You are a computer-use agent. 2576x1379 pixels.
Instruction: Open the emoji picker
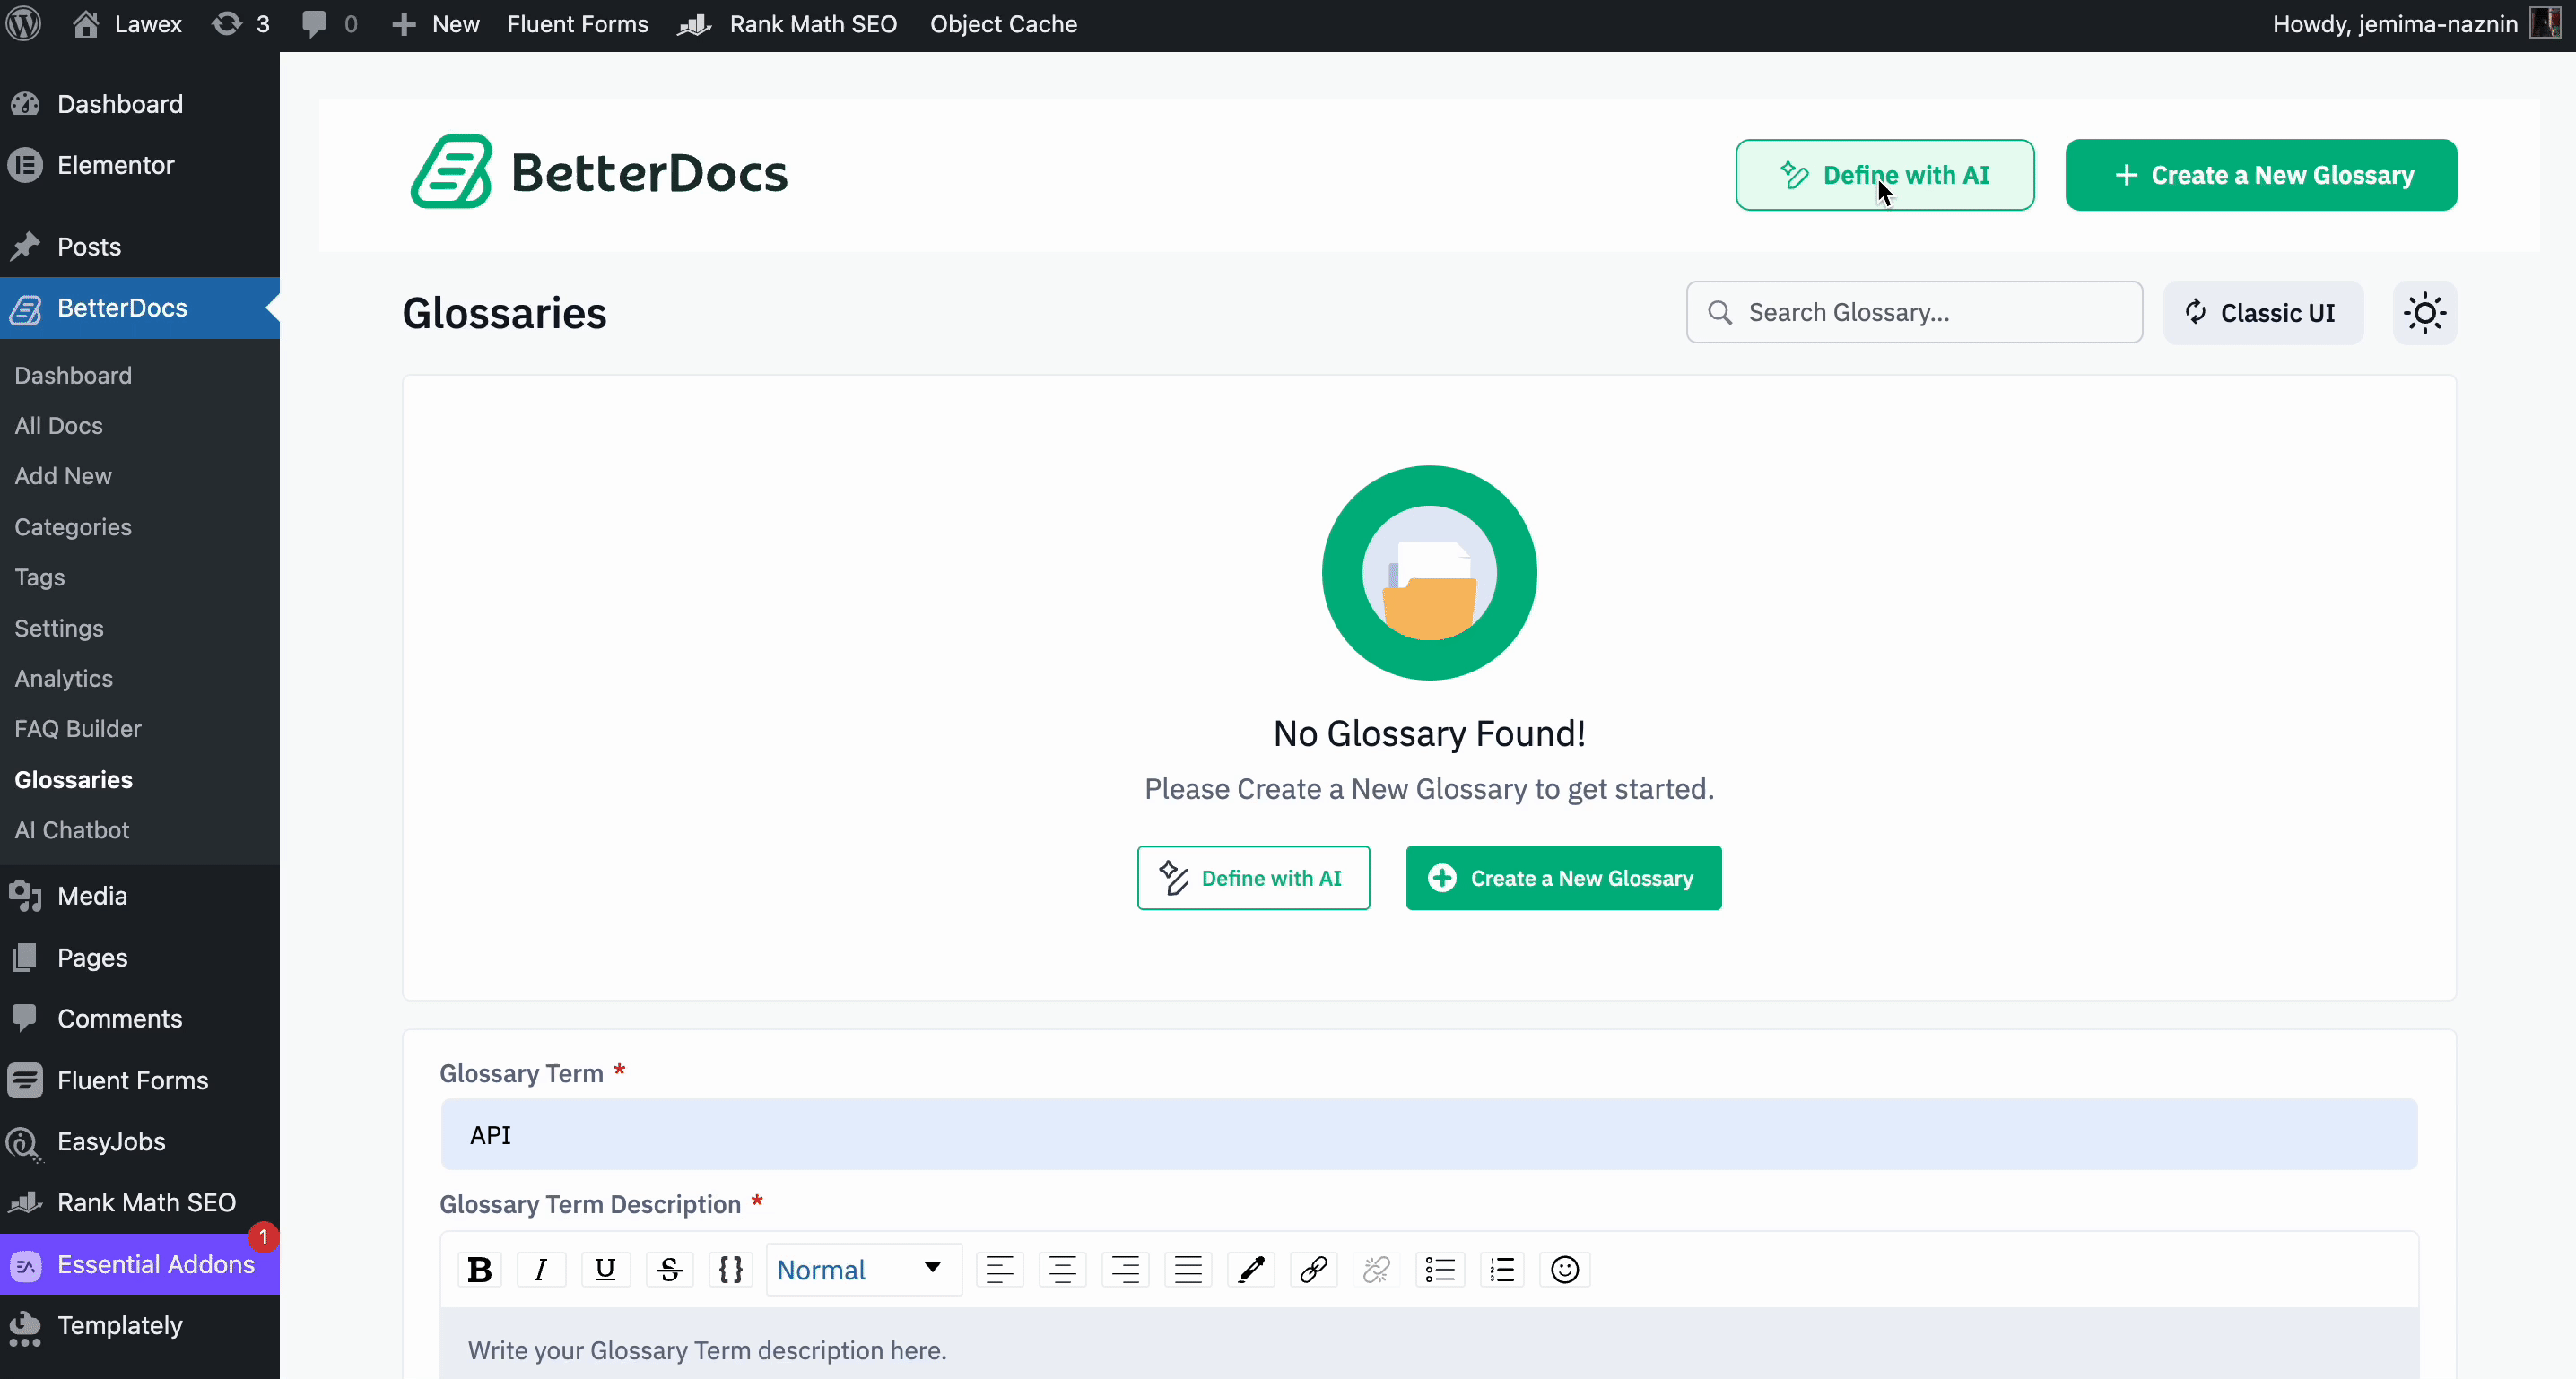pos(1565,1270)
